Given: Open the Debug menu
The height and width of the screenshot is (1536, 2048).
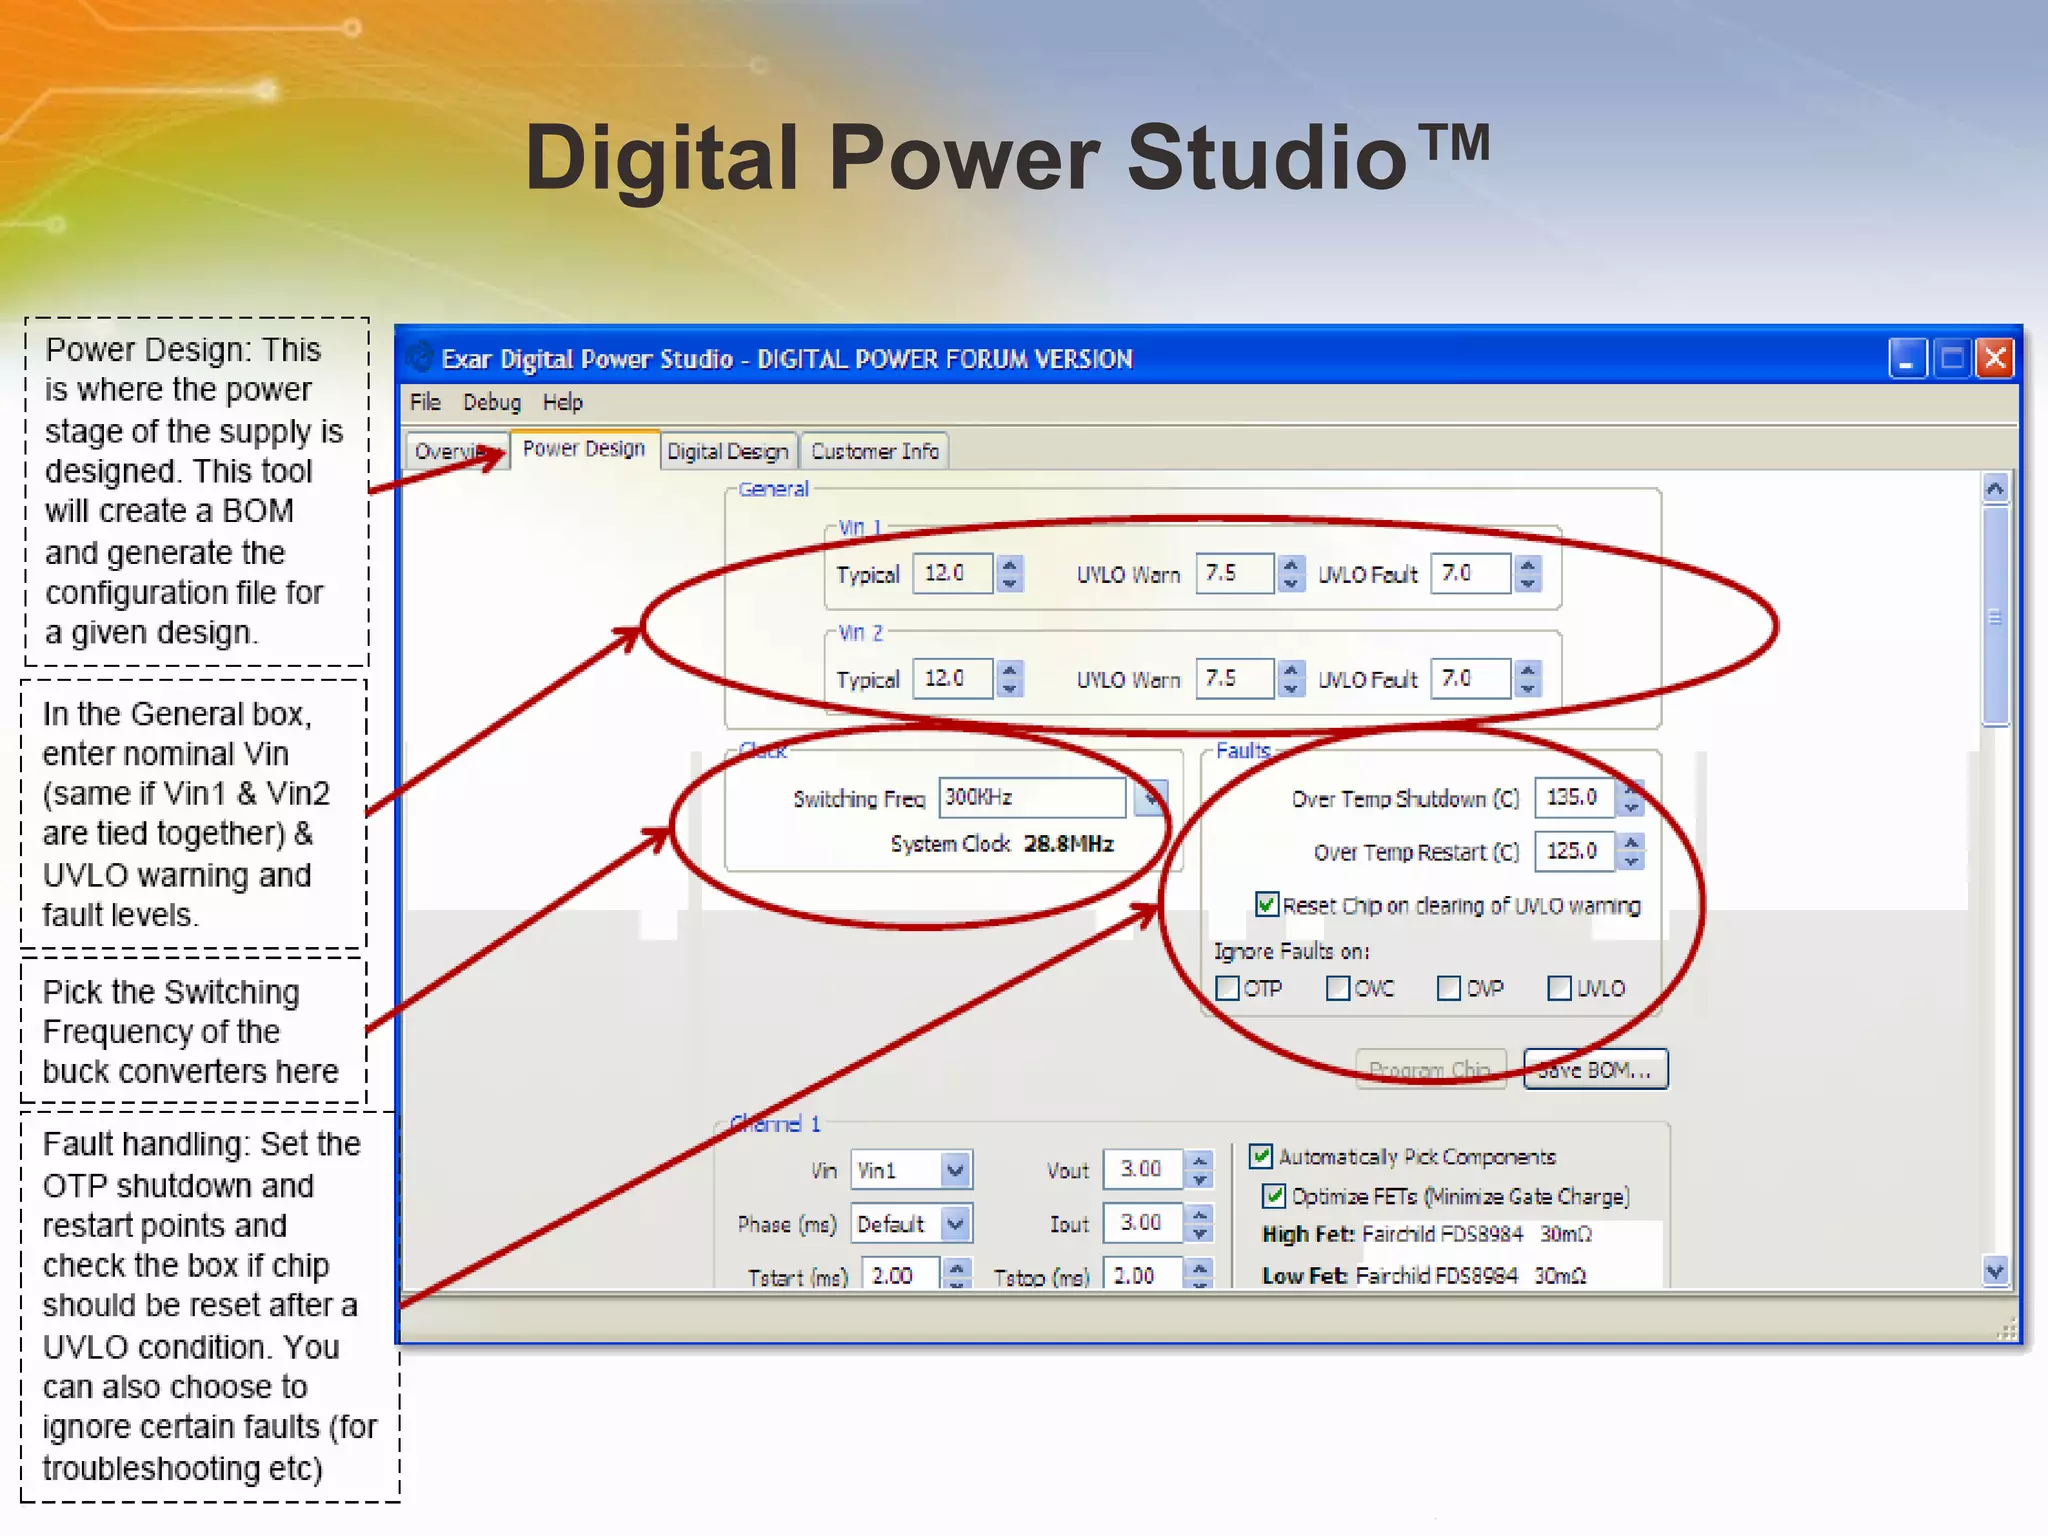Looking at the screenshot, I should pos(491,402).
